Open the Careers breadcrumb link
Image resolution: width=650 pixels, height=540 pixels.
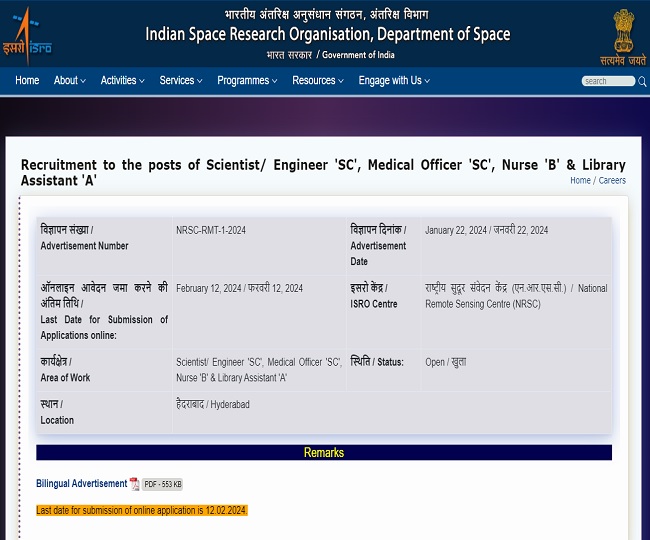point(612,181)
